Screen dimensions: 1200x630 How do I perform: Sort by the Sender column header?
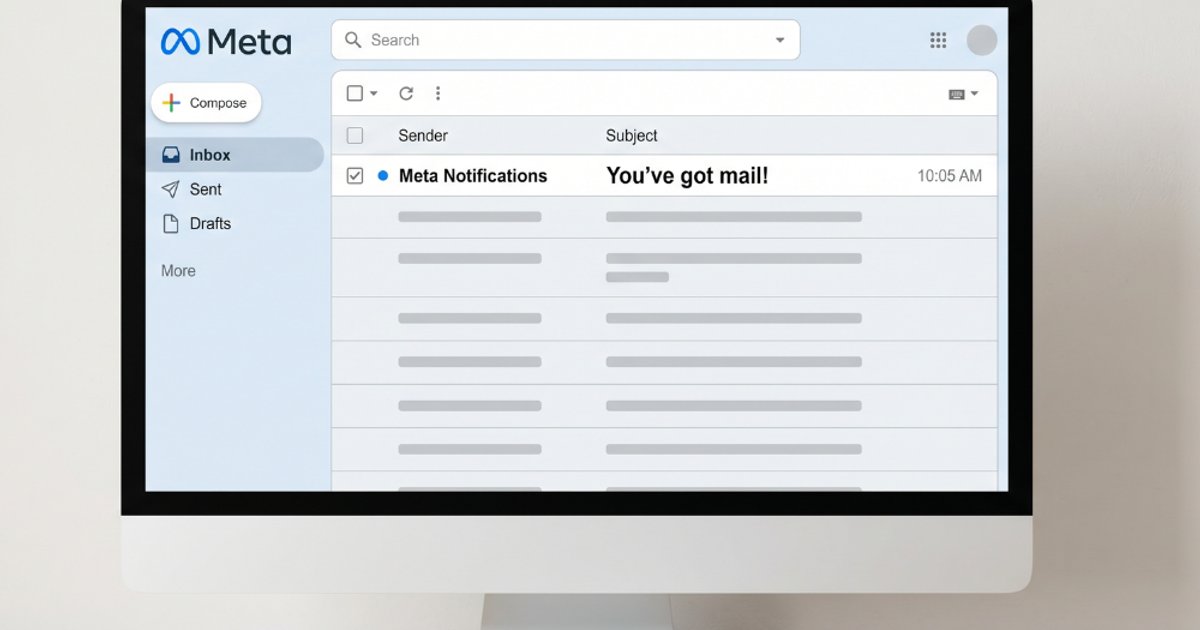pyautogui.click(x=423, y=135)
